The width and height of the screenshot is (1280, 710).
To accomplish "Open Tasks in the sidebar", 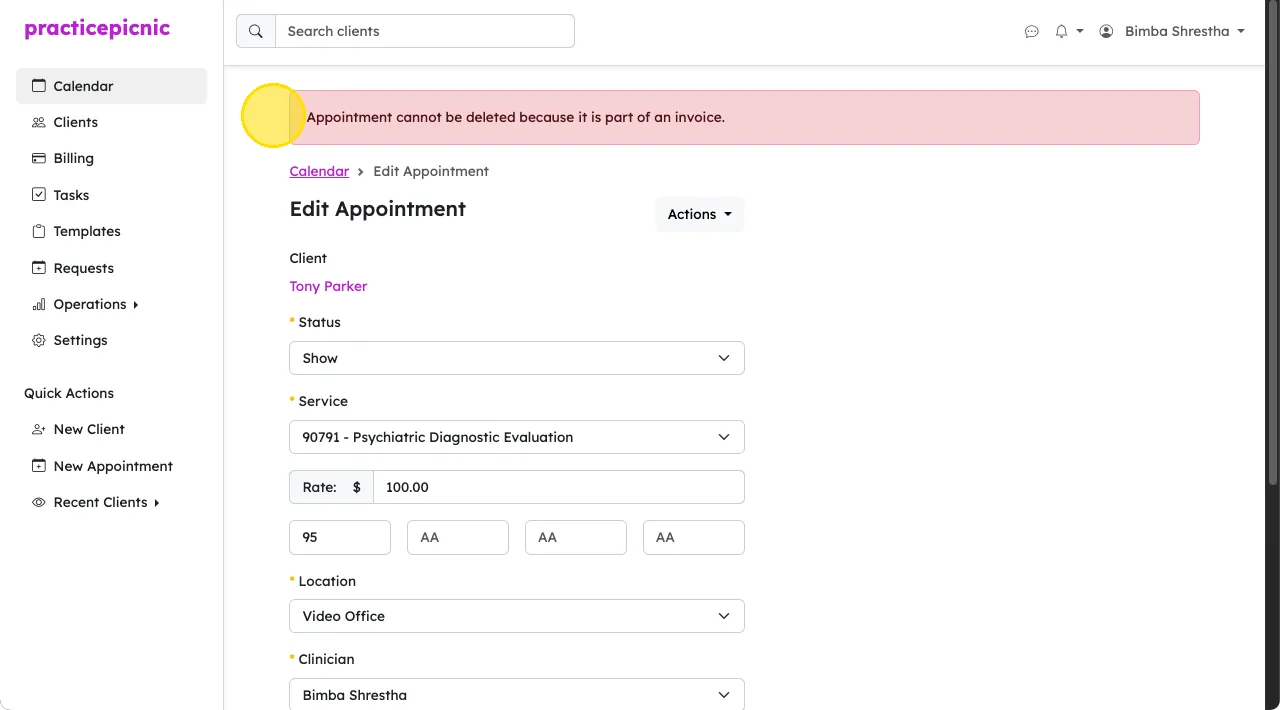I will (x=111, y=195).
